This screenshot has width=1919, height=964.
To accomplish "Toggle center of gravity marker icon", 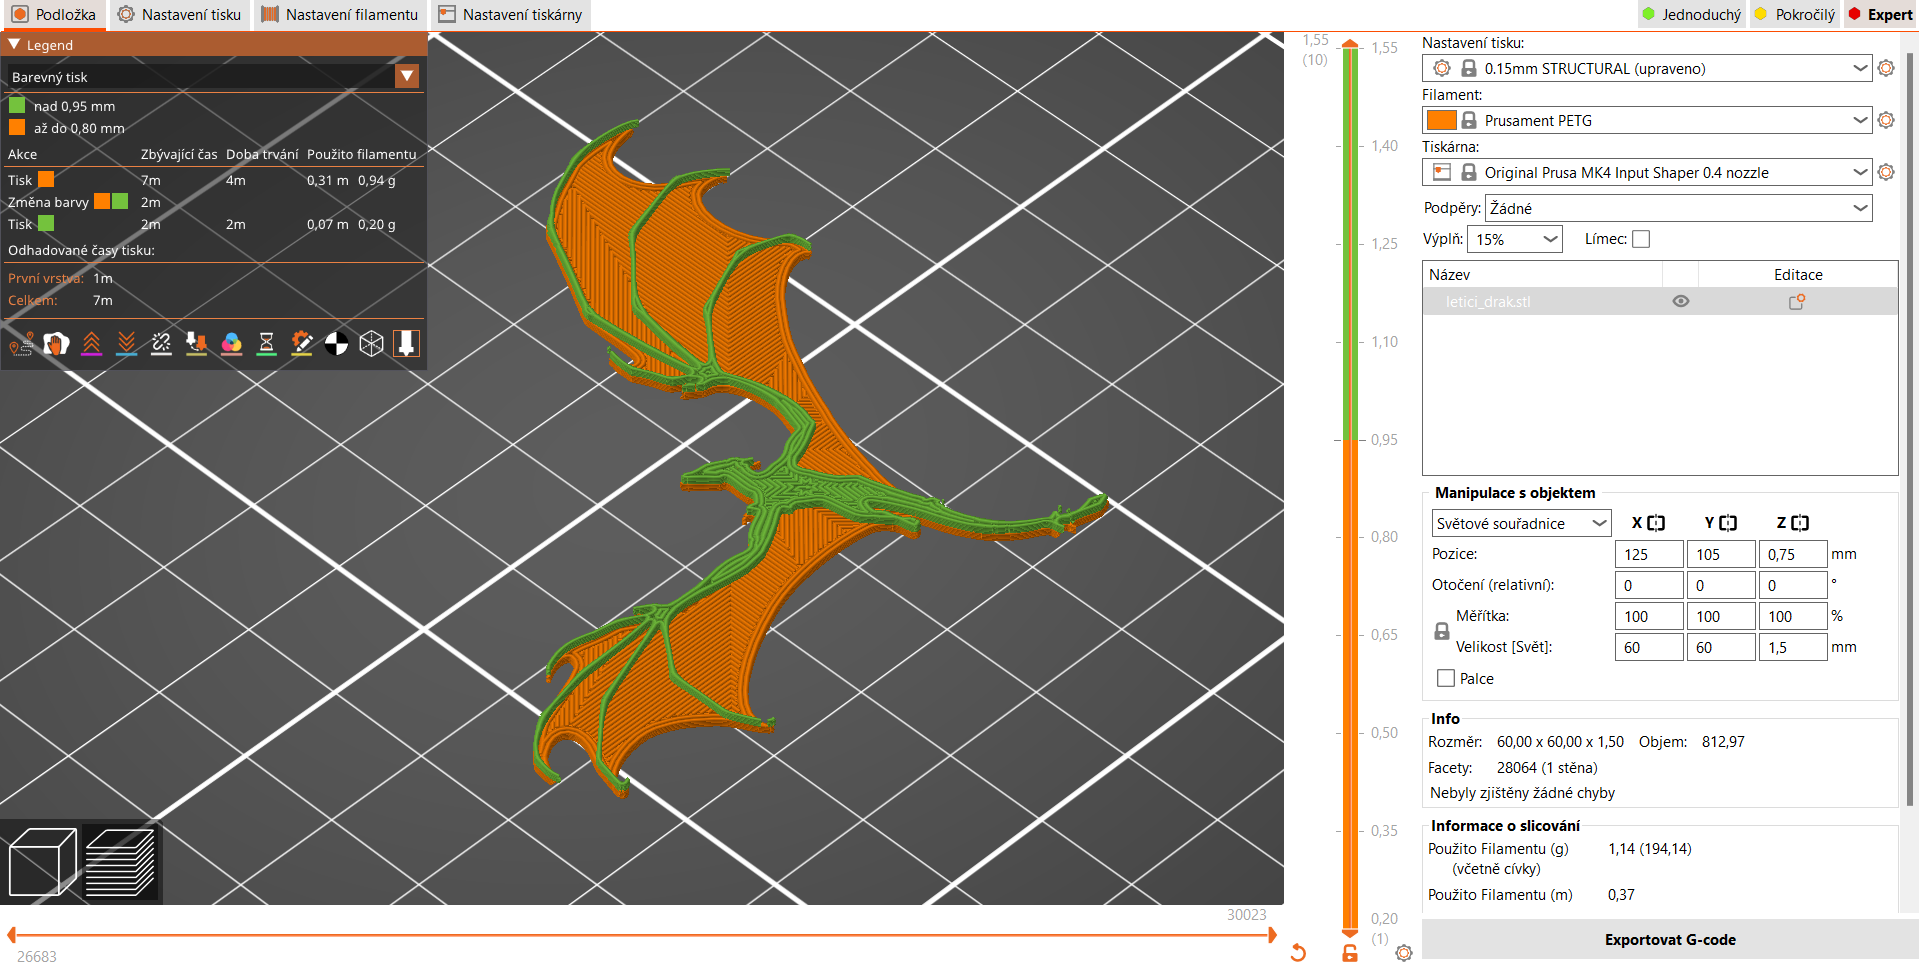I will 337,344.
